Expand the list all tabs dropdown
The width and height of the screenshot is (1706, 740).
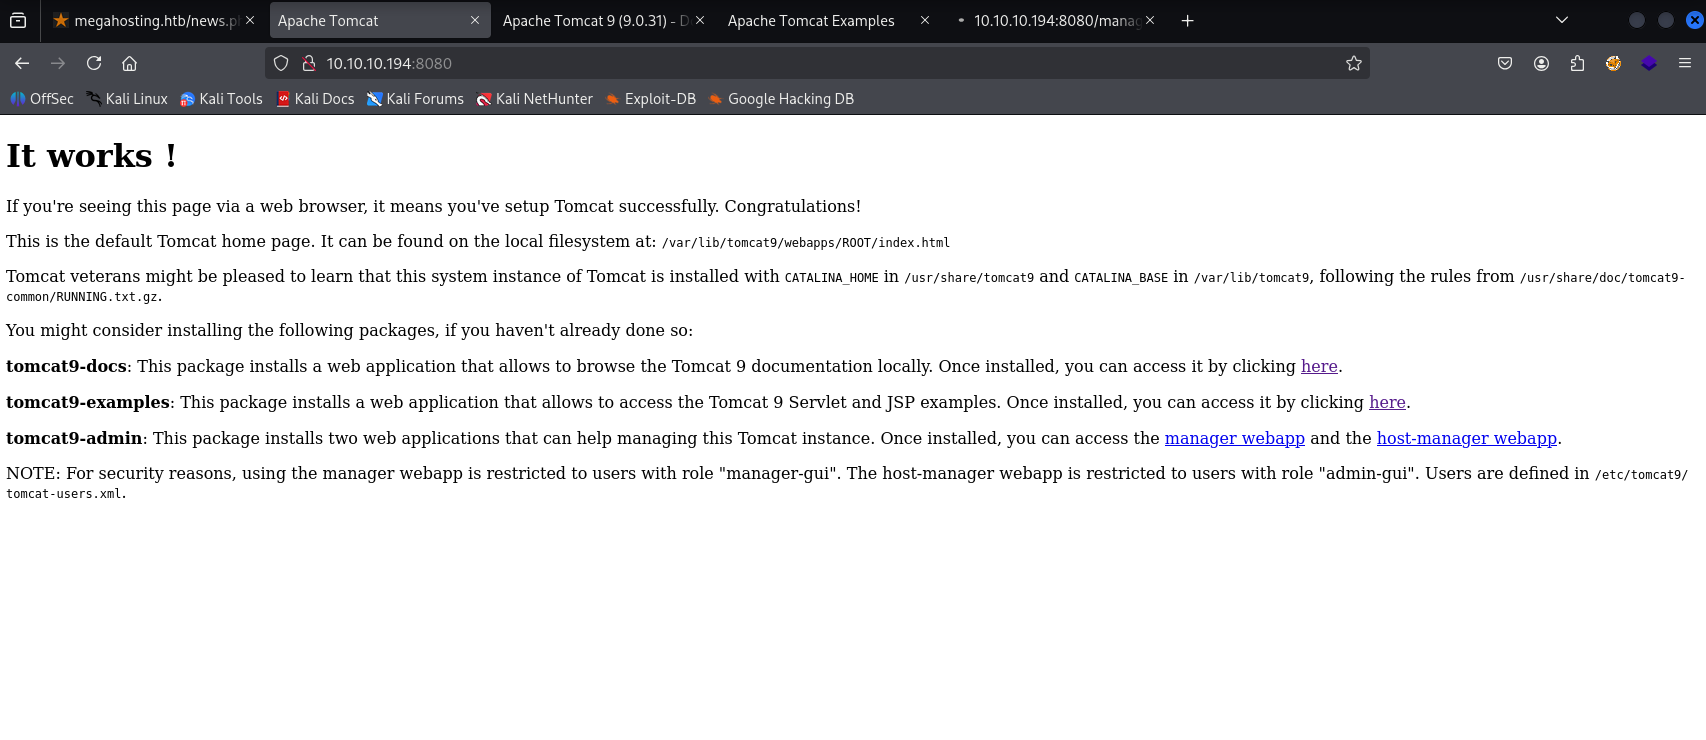tap(1562, 20)
